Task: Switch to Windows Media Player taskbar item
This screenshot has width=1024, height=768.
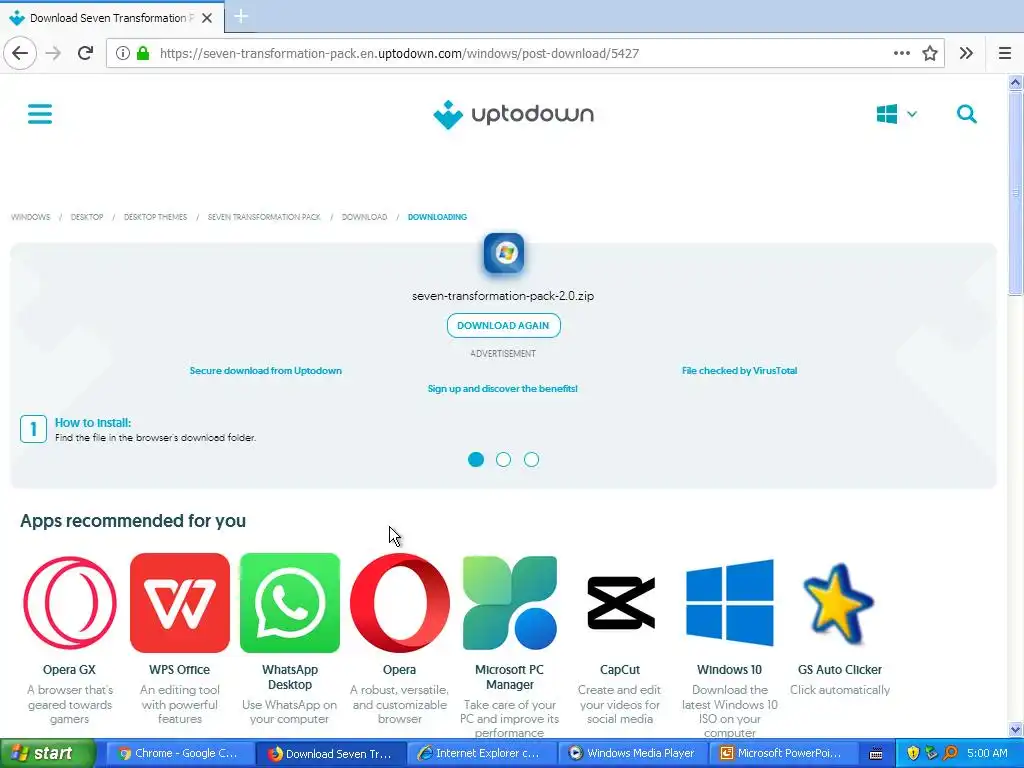Action: 632,754
